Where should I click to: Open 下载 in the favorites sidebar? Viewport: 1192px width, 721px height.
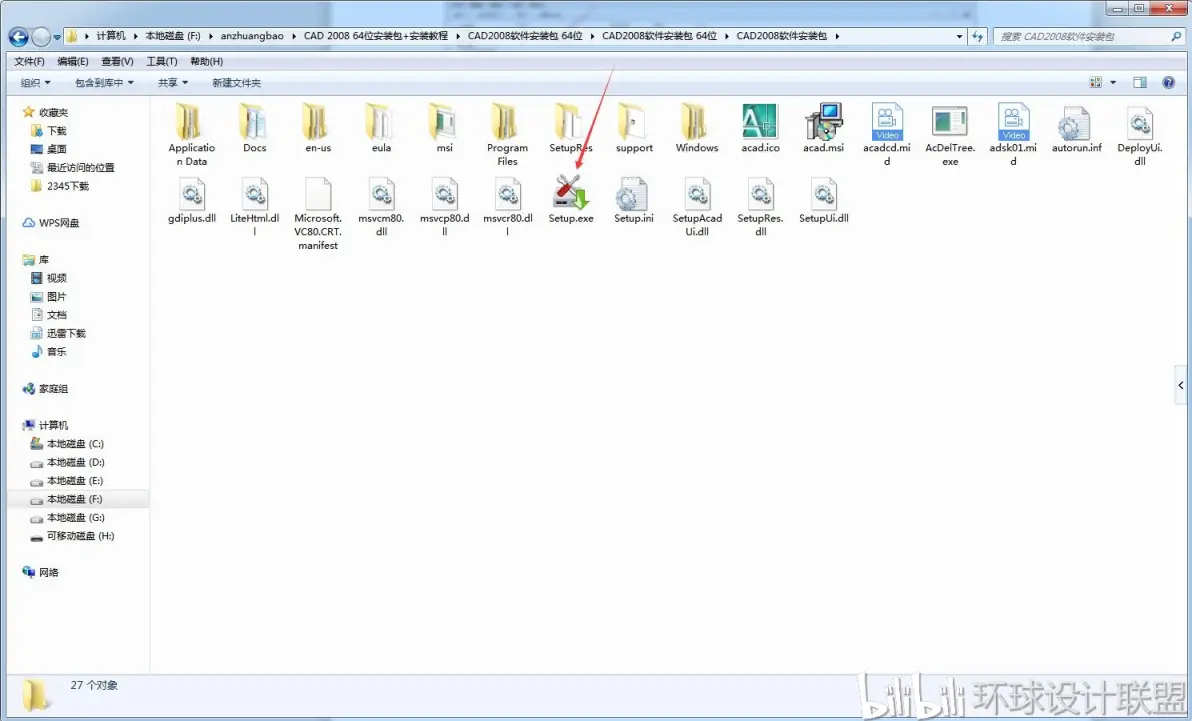coord(56,131)
